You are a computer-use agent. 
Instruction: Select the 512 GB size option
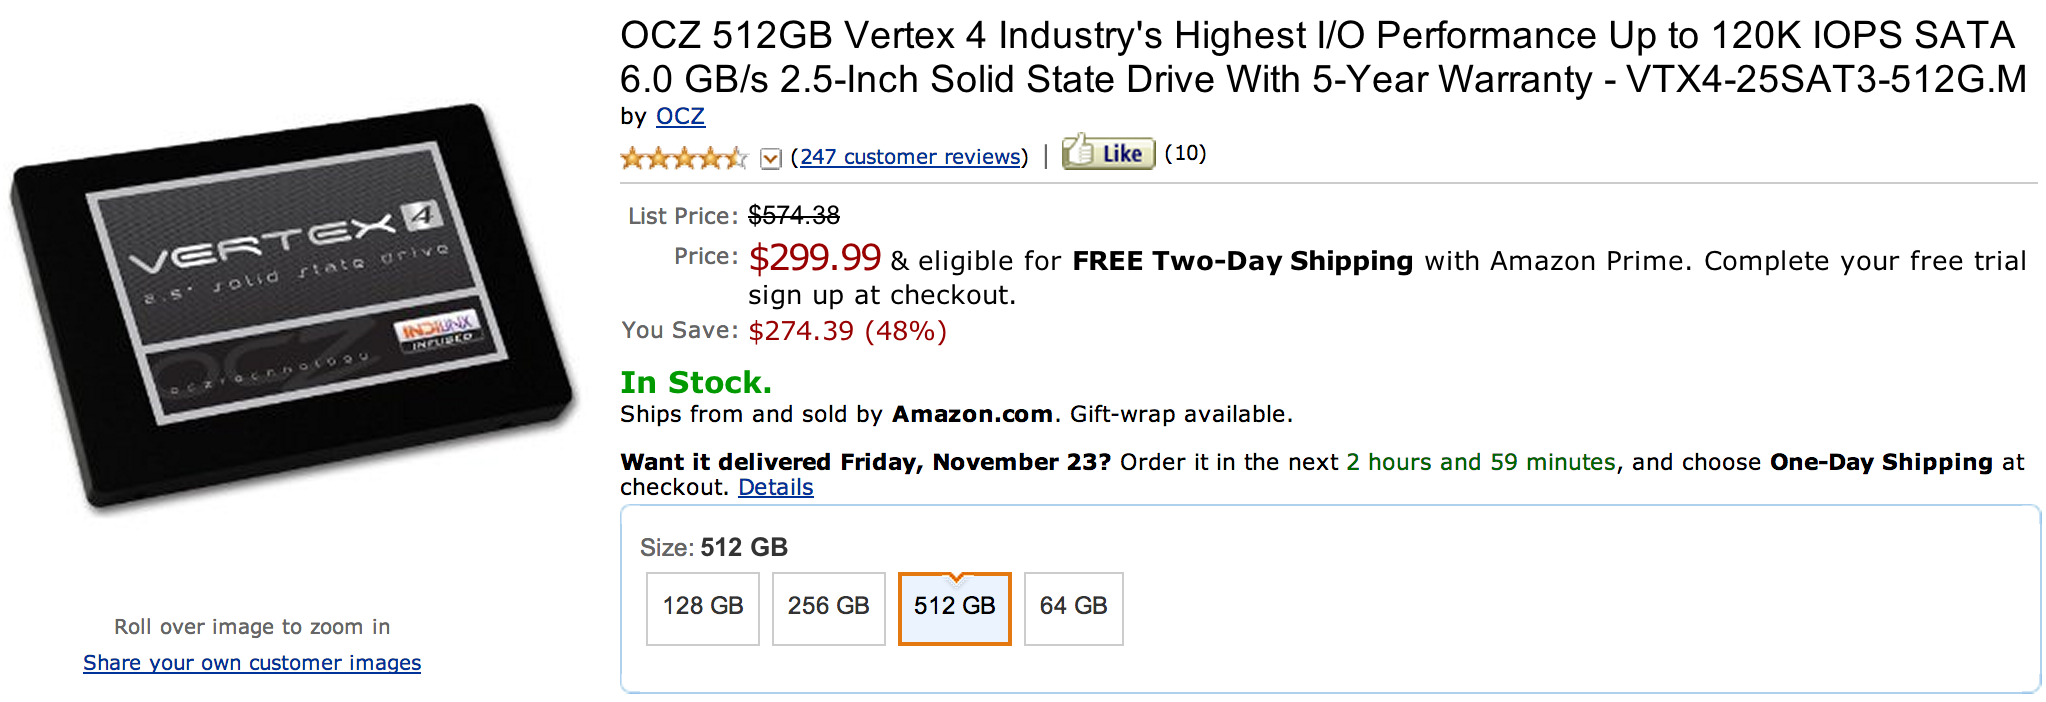point(954,607)
